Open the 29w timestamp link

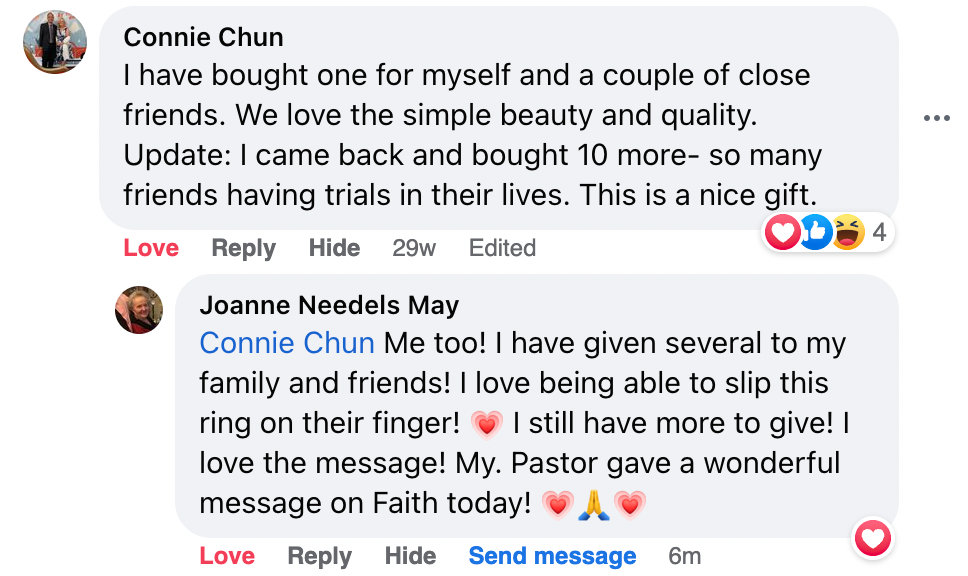tap(413, 248)
